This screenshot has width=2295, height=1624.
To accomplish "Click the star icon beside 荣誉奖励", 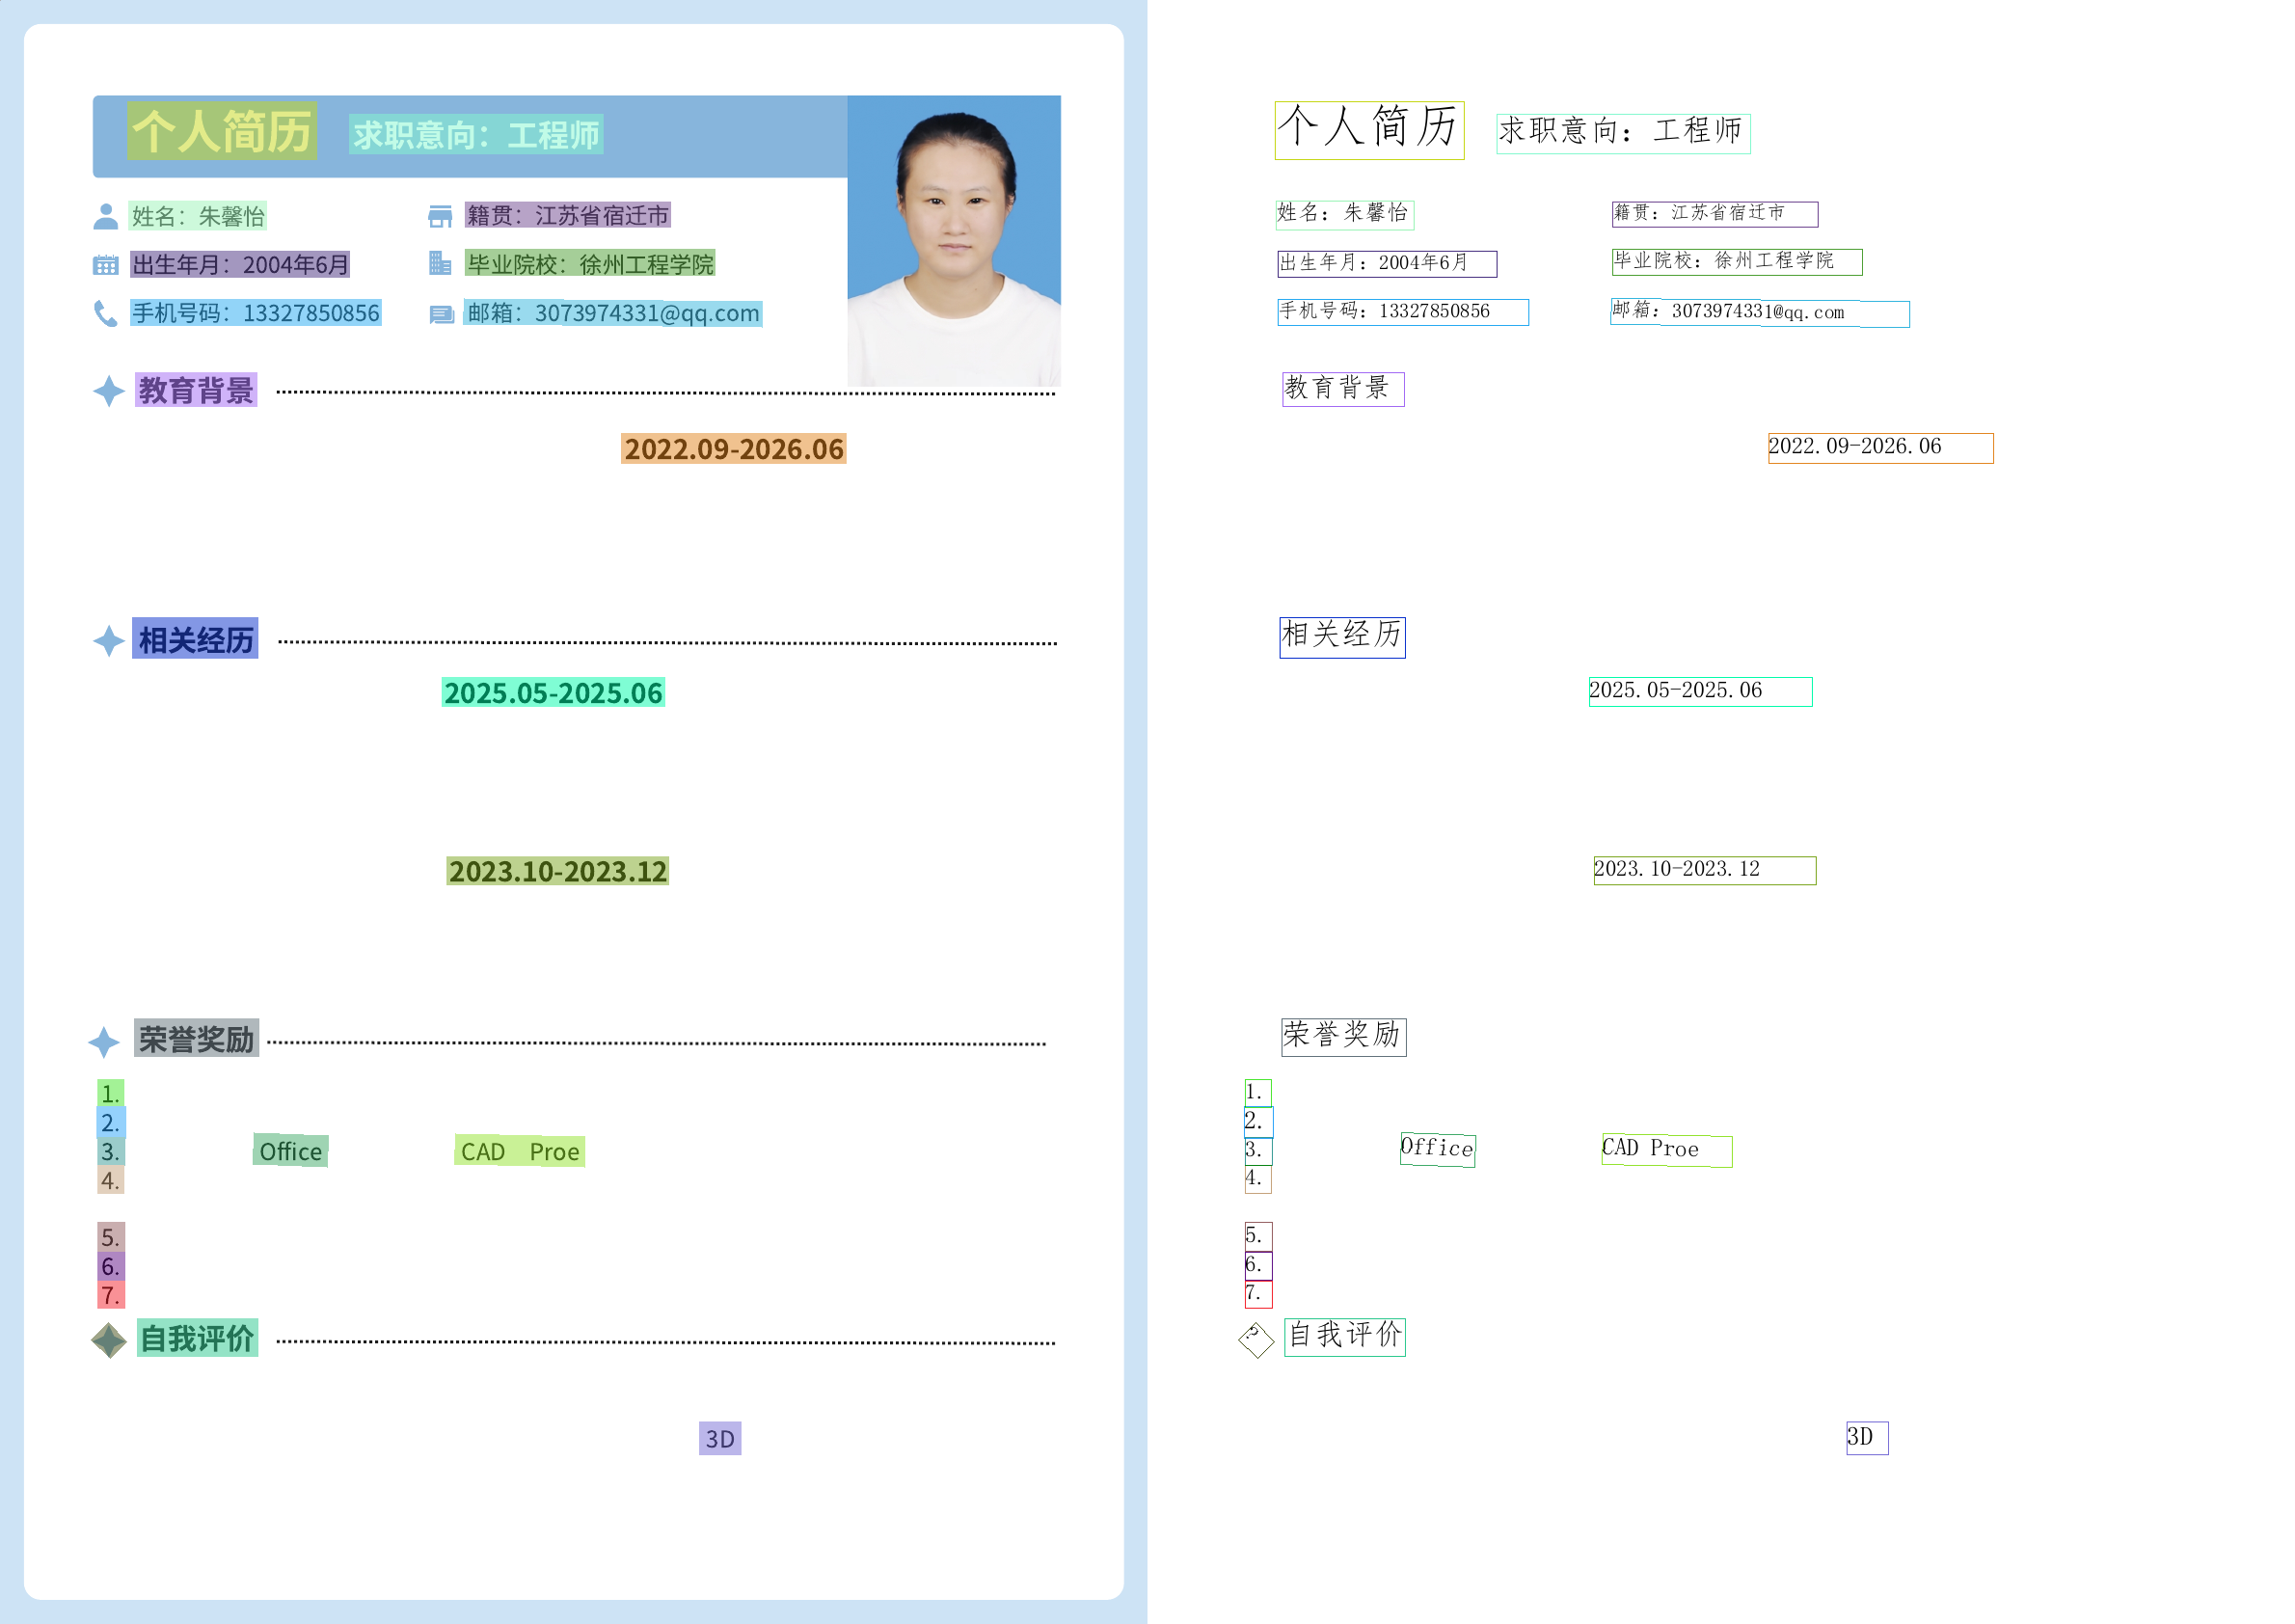I will [x=104, y=1042].
